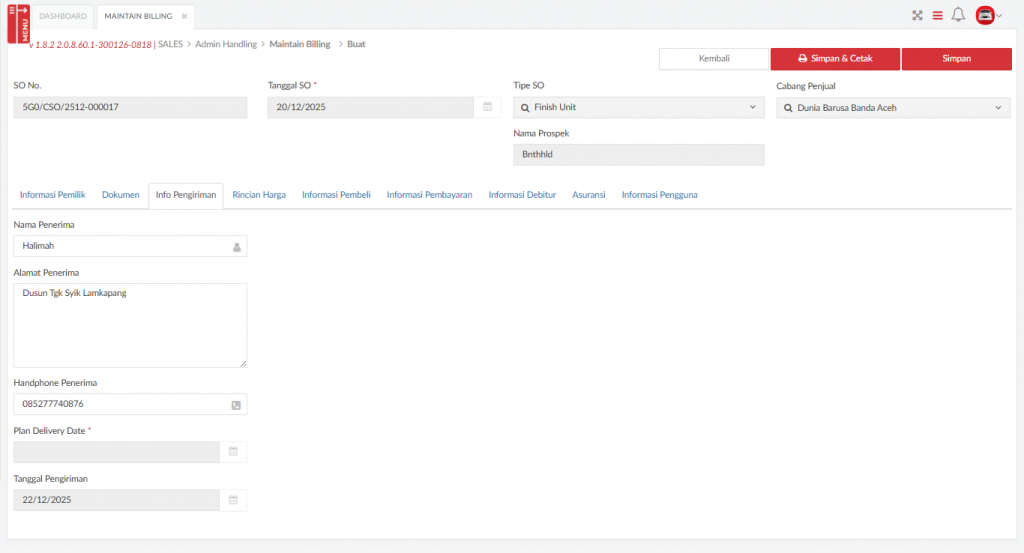This screenshot has height=553, width=1024.
Task: Open the user profile avatar menu
Action: coord(988,15)
